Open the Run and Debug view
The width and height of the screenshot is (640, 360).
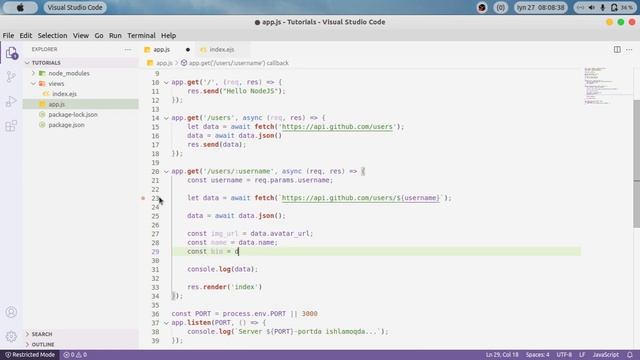11,101
